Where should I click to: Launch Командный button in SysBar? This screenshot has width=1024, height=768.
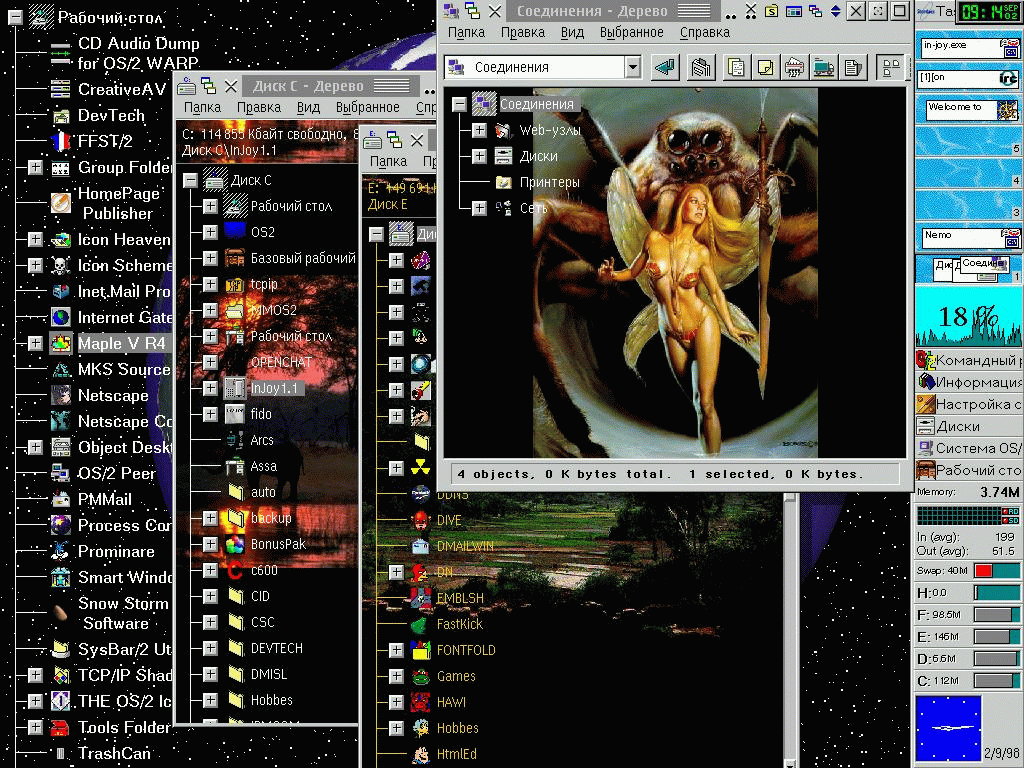(x=969, y=360)
